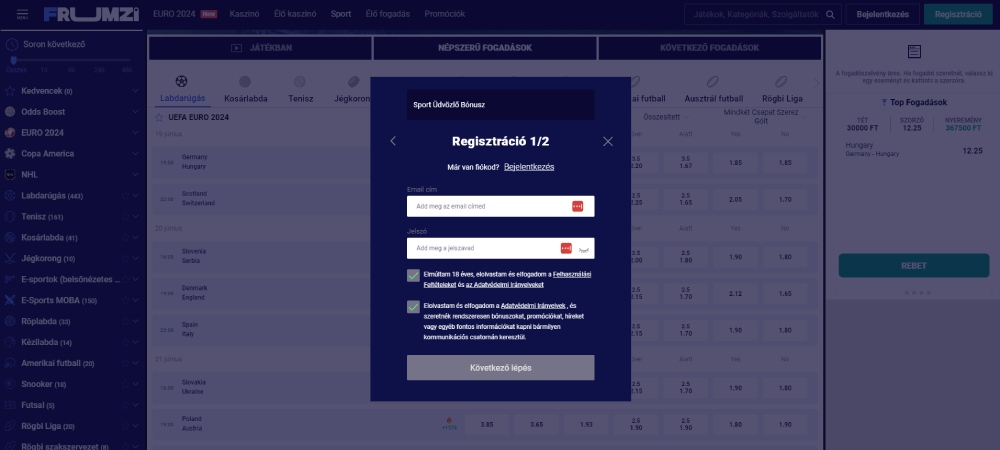
Task: Switch to the KÖVETKEZŐ FOGADÁSOK tab
Action: pyautogui.click(x=709, y=48)
